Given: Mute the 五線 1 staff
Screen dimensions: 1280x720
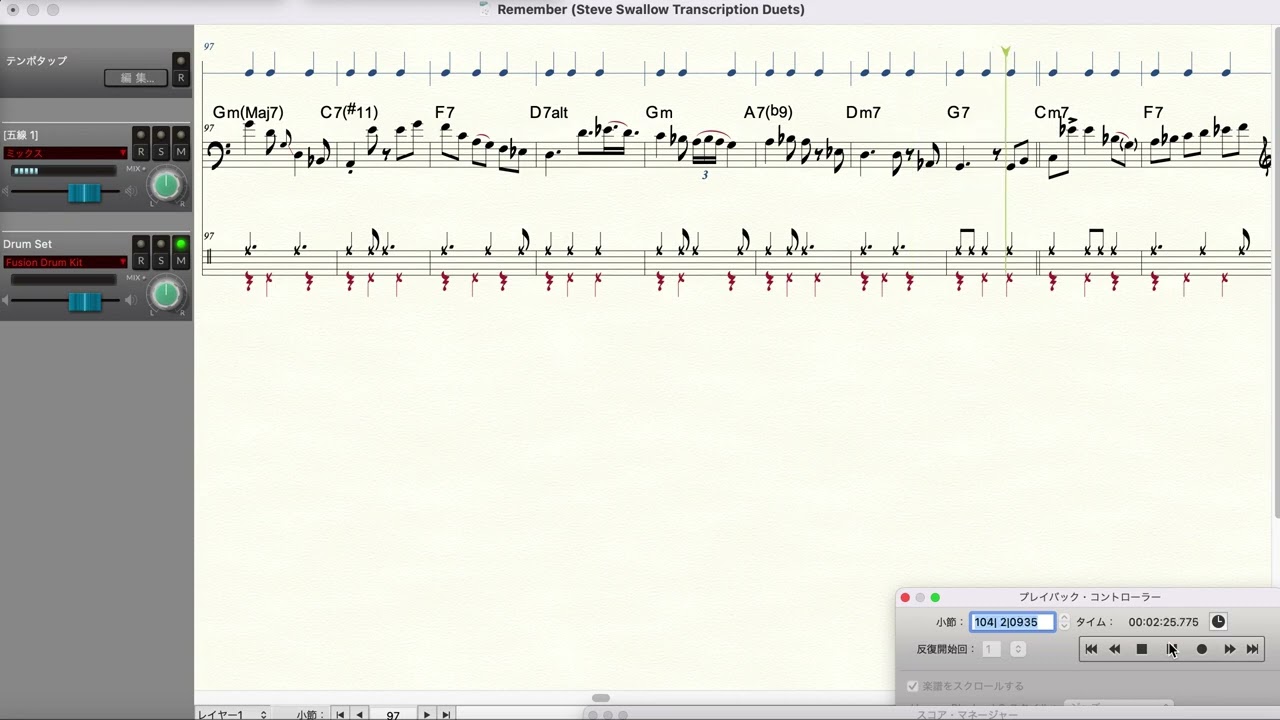Looking at the screenshot, I should pos(181,152).
